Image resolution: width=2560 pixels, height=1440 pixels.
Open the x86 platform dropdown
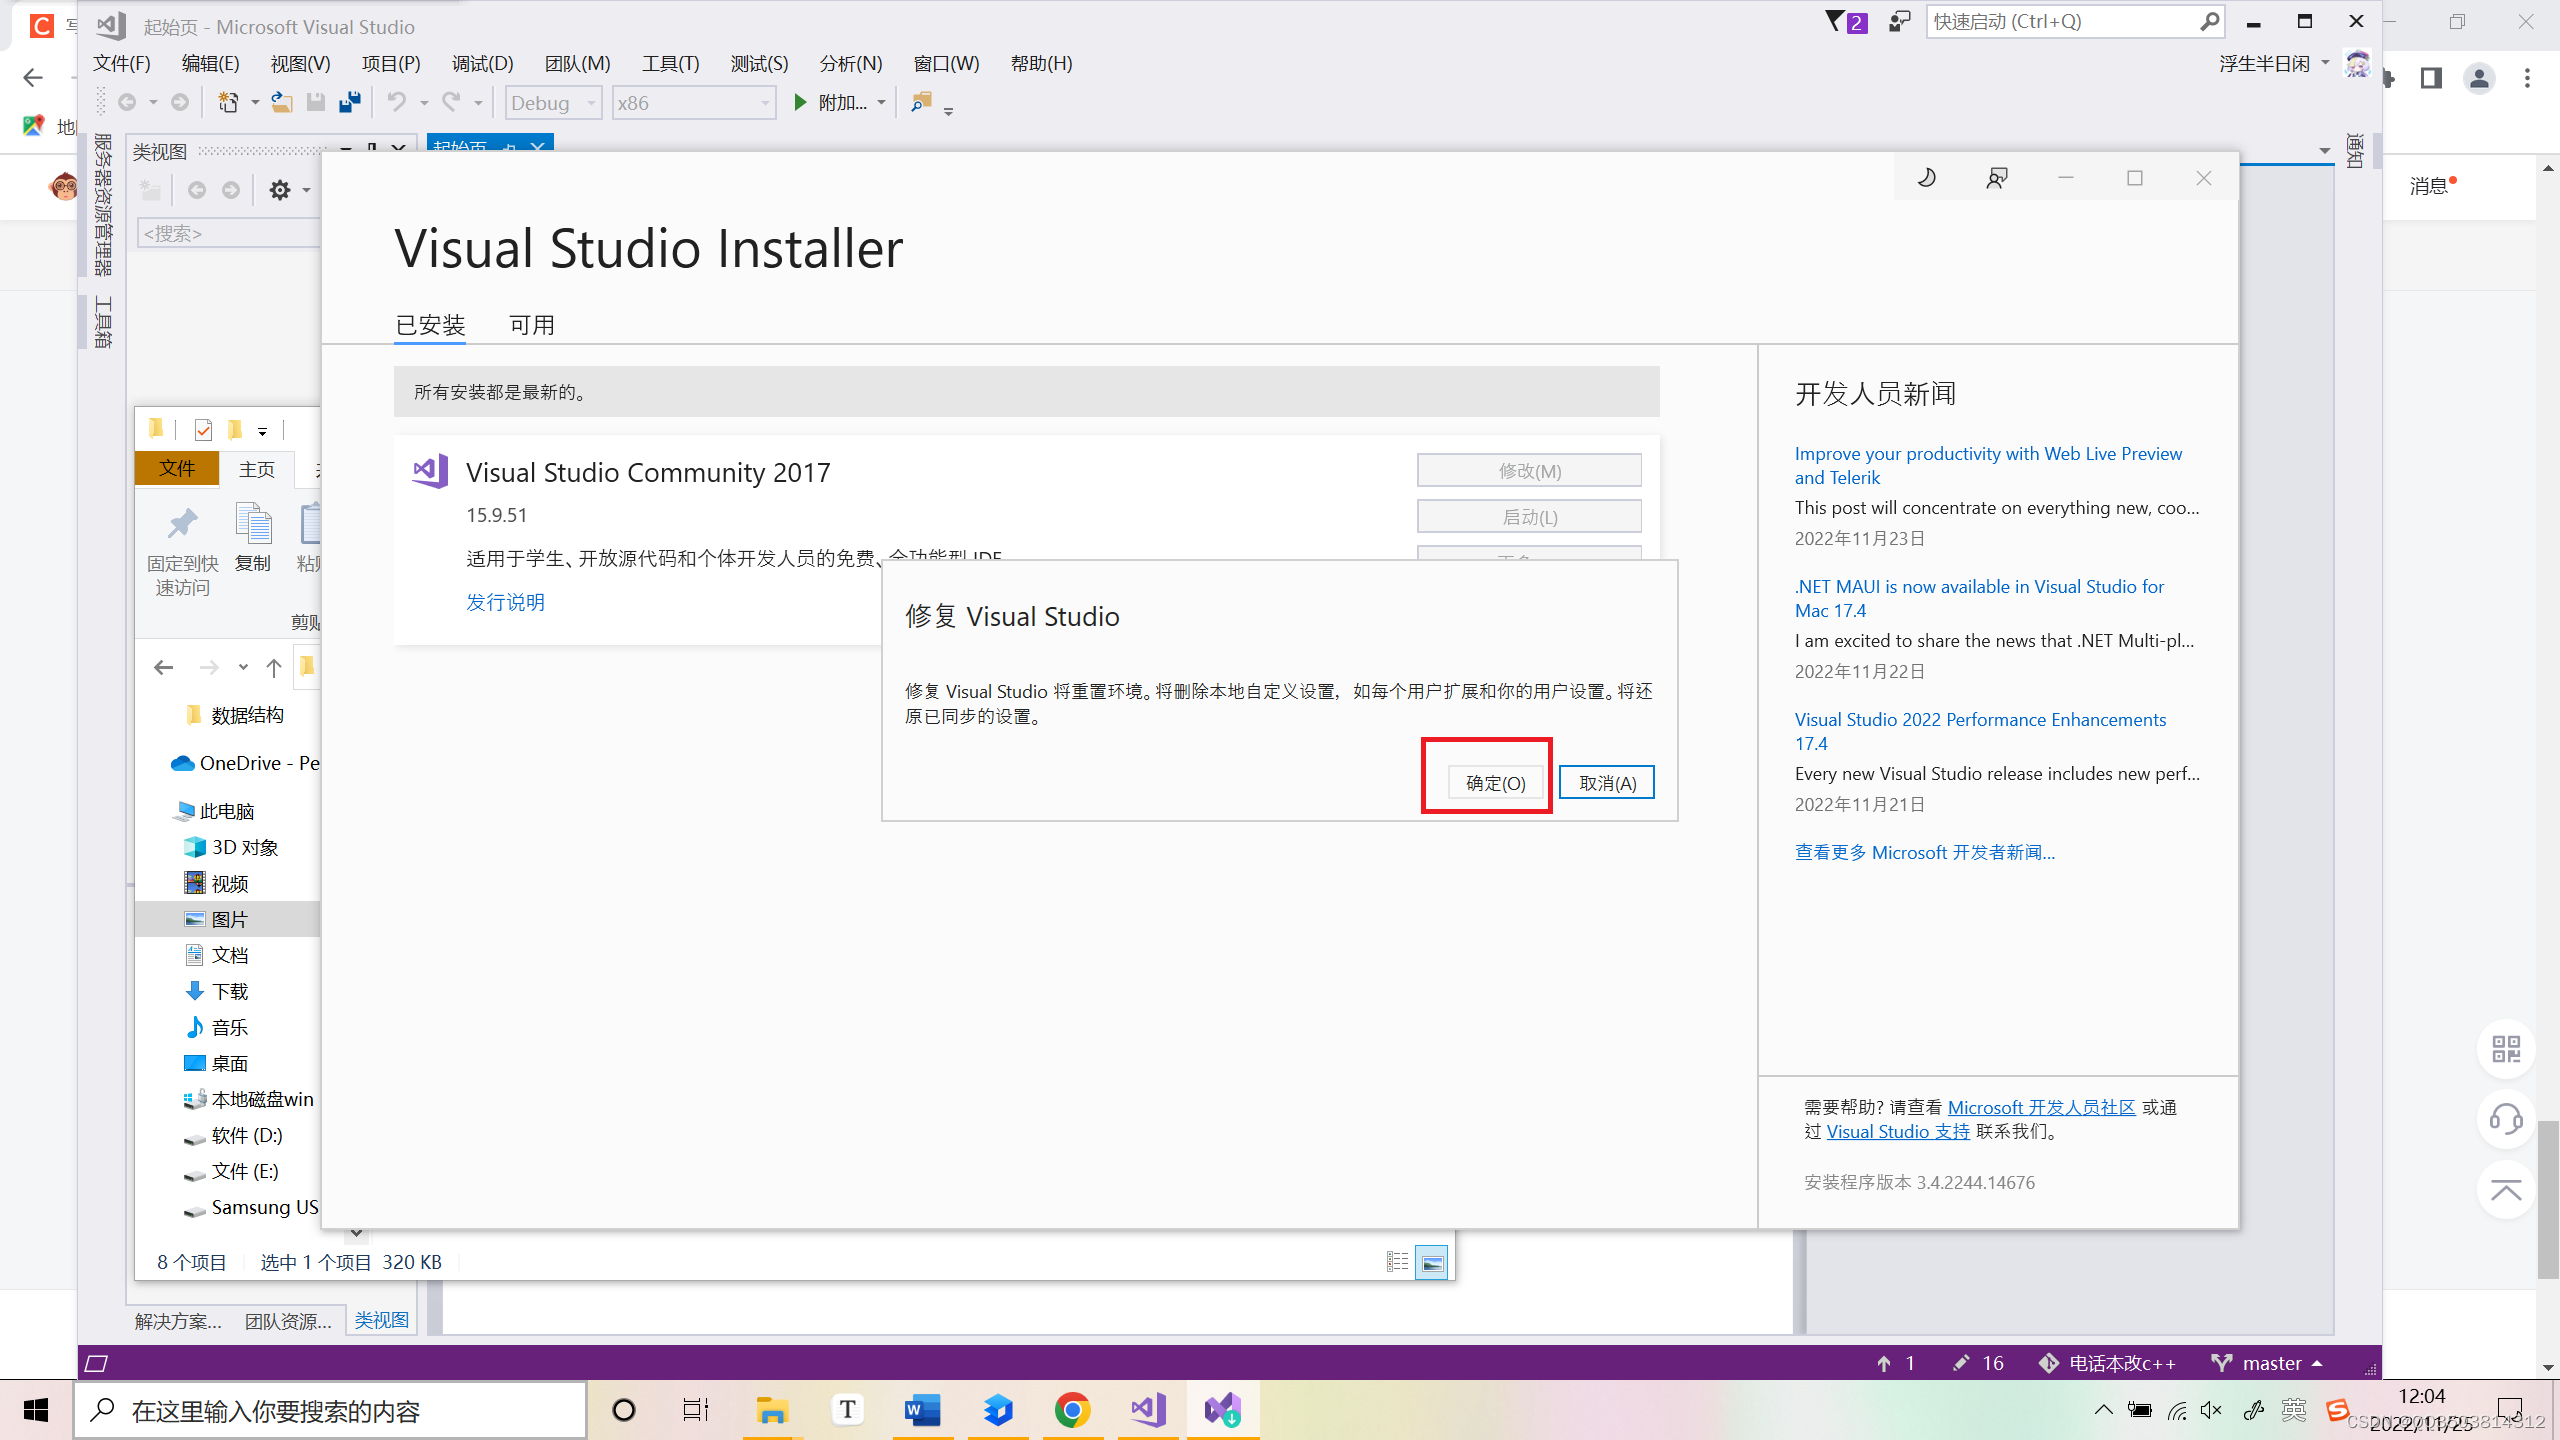point(693,103)
